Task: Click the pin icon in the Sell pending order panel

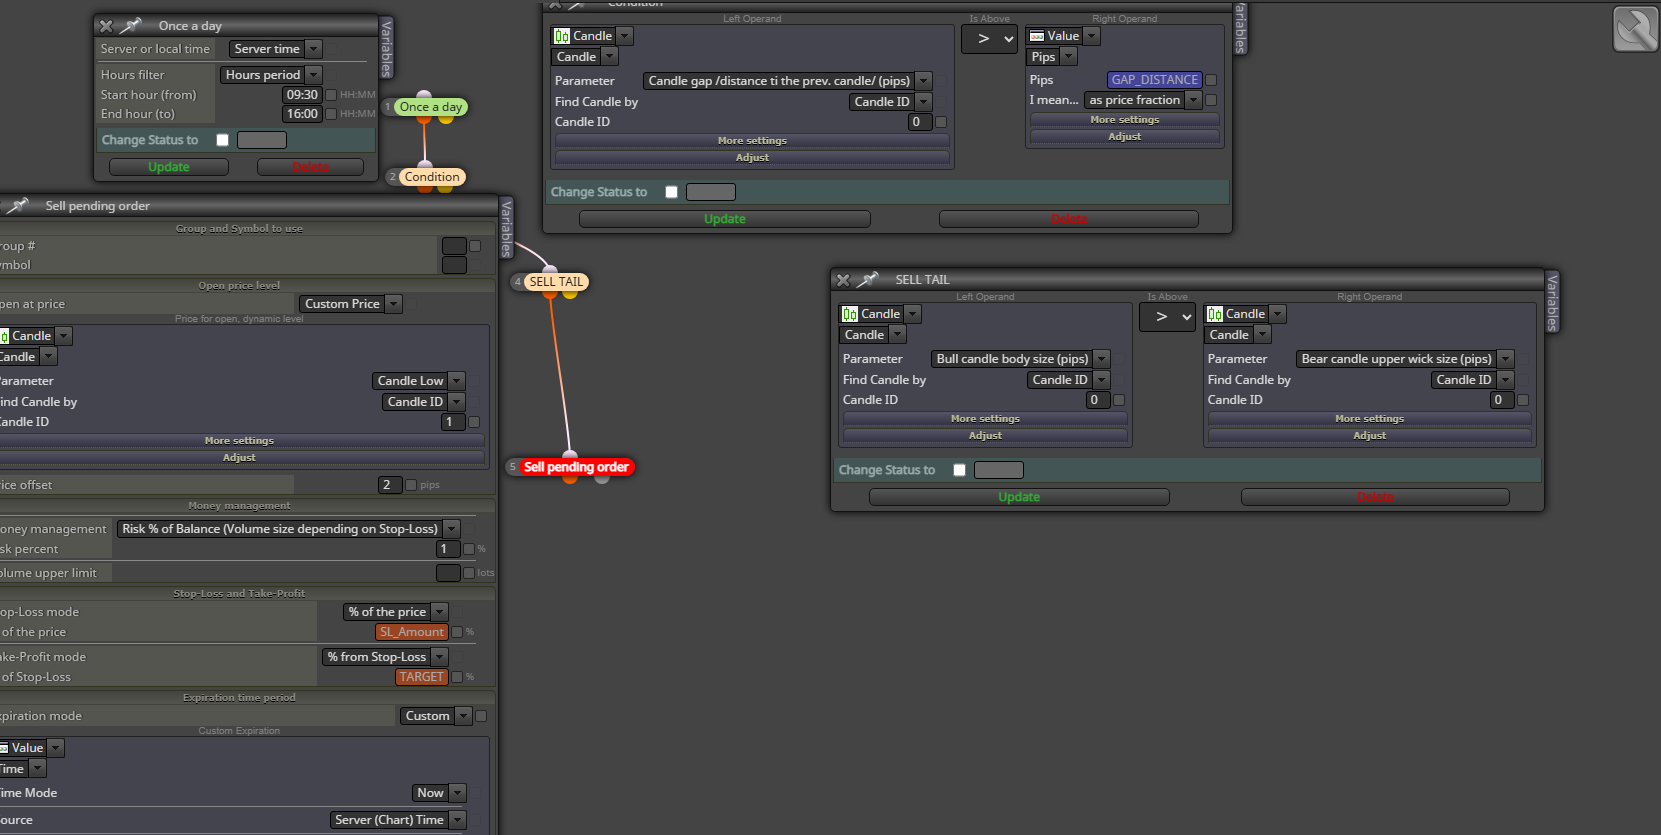Action: tap(18, 205)
